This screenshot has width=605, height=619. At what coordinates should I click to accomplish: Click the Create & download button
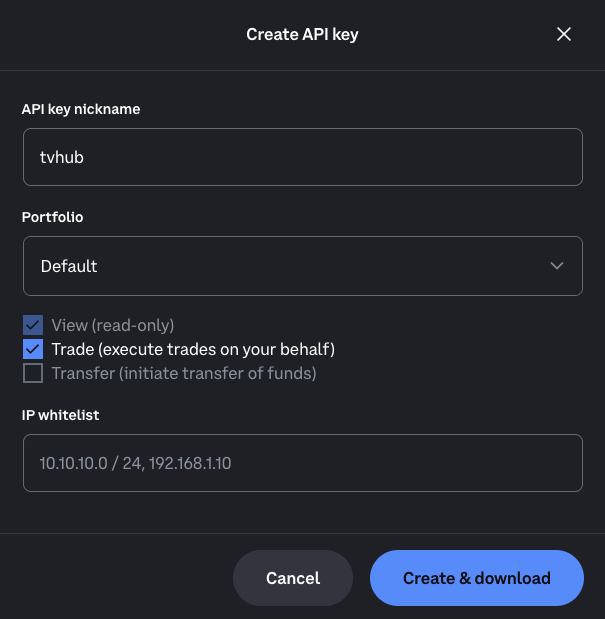coord(476,578)
